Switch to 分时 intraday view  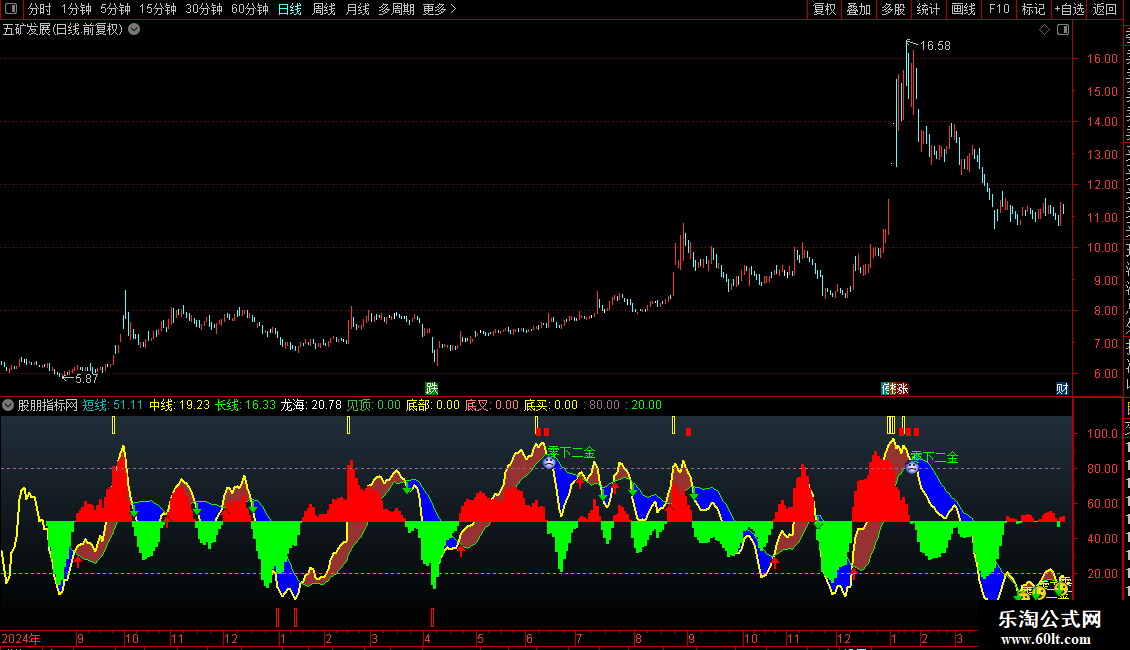click(40, 9)
